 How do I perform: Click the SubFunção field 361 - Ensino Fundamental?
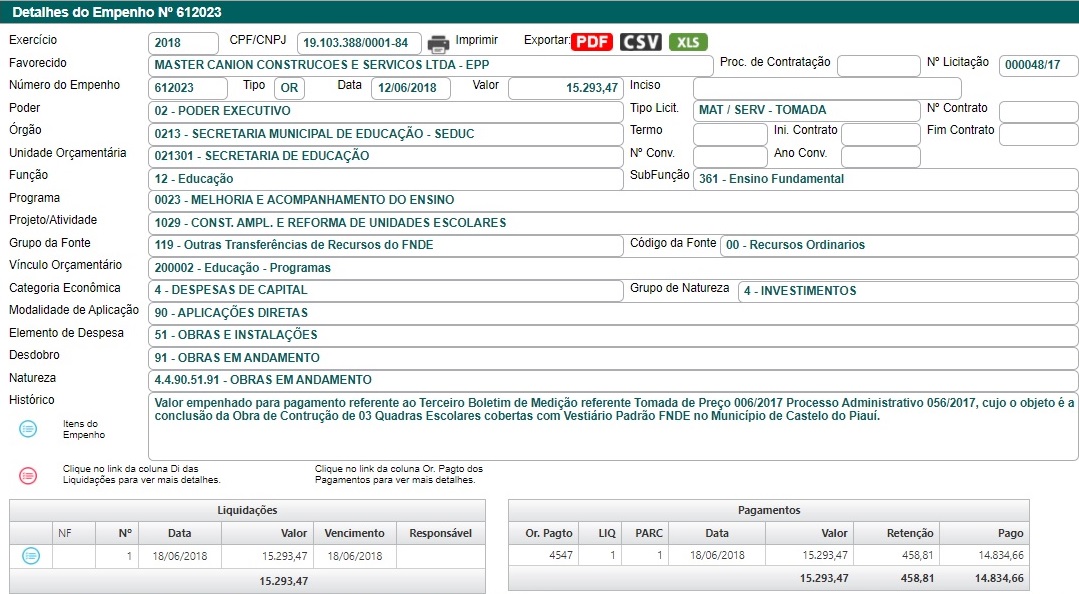click(886, 179)
